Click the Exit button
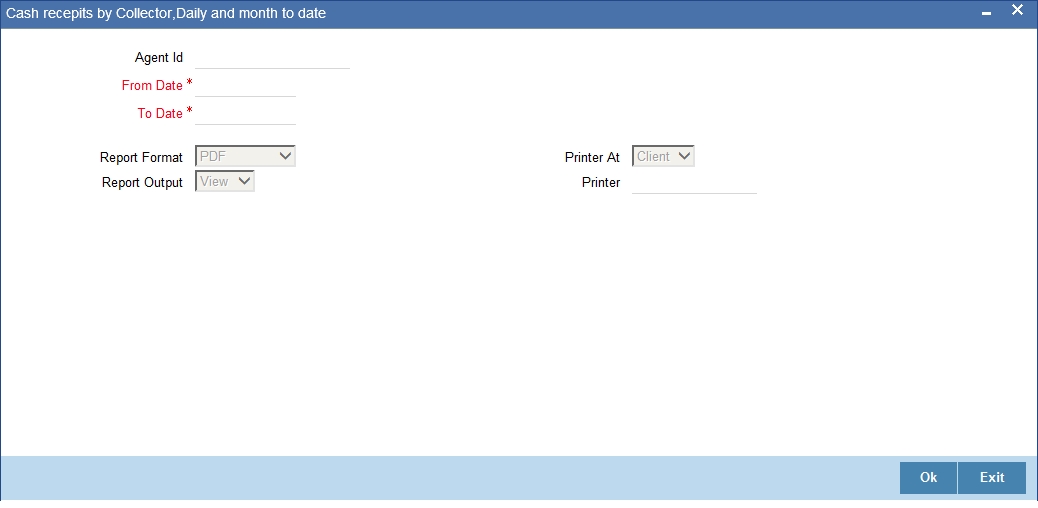Image resolution: width=1038 pixels, height=508 pixels. [x=992, y=478]
